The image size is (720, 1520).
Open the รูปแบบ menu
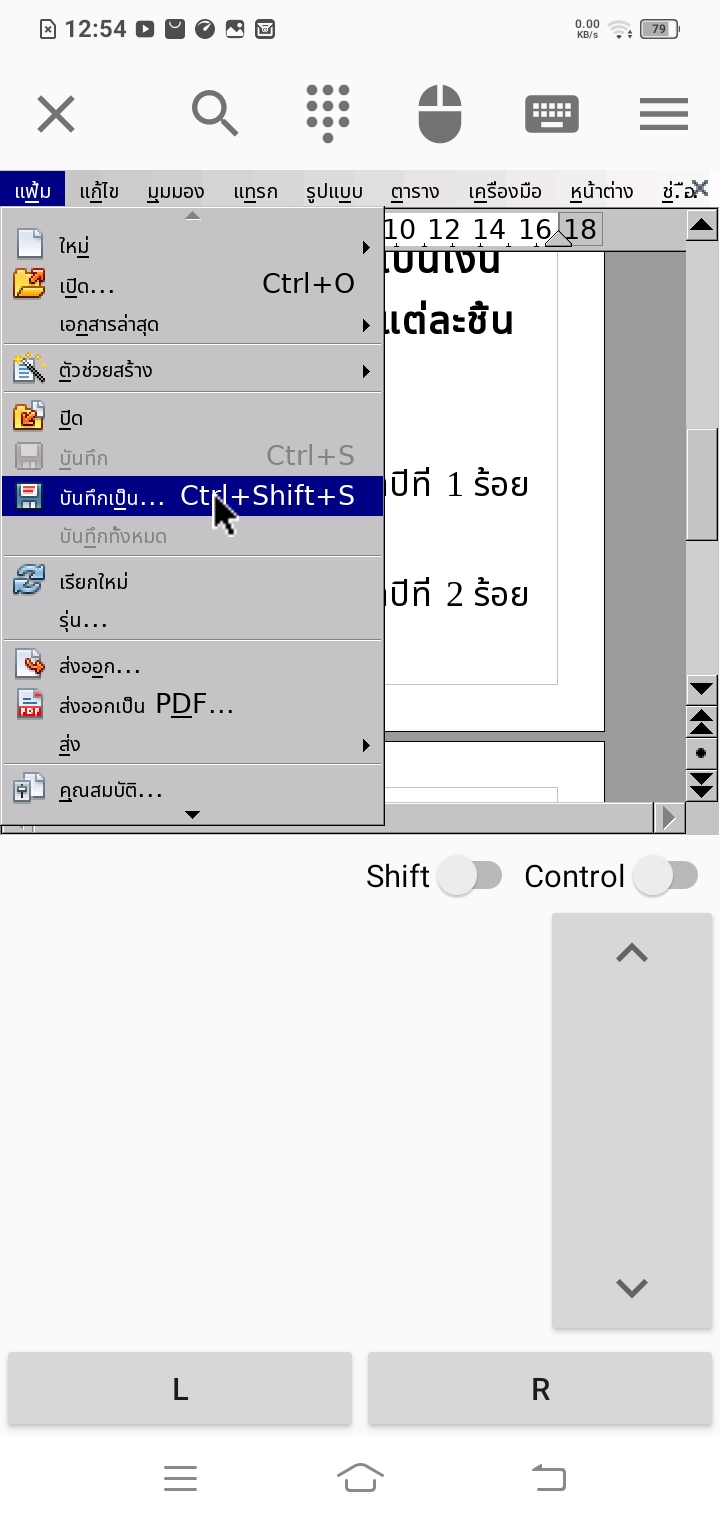[334, 191]
